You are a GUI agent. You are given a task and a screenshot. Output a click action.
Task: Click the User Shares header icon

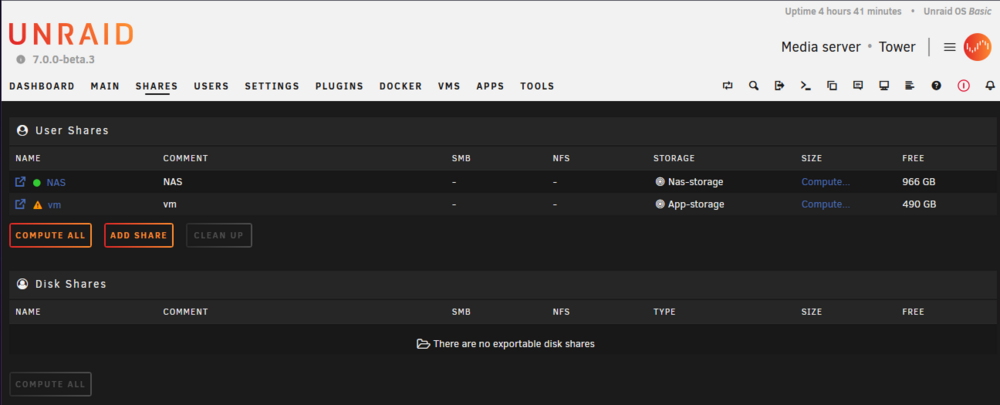pyautogui.click(x=23, y=130)
